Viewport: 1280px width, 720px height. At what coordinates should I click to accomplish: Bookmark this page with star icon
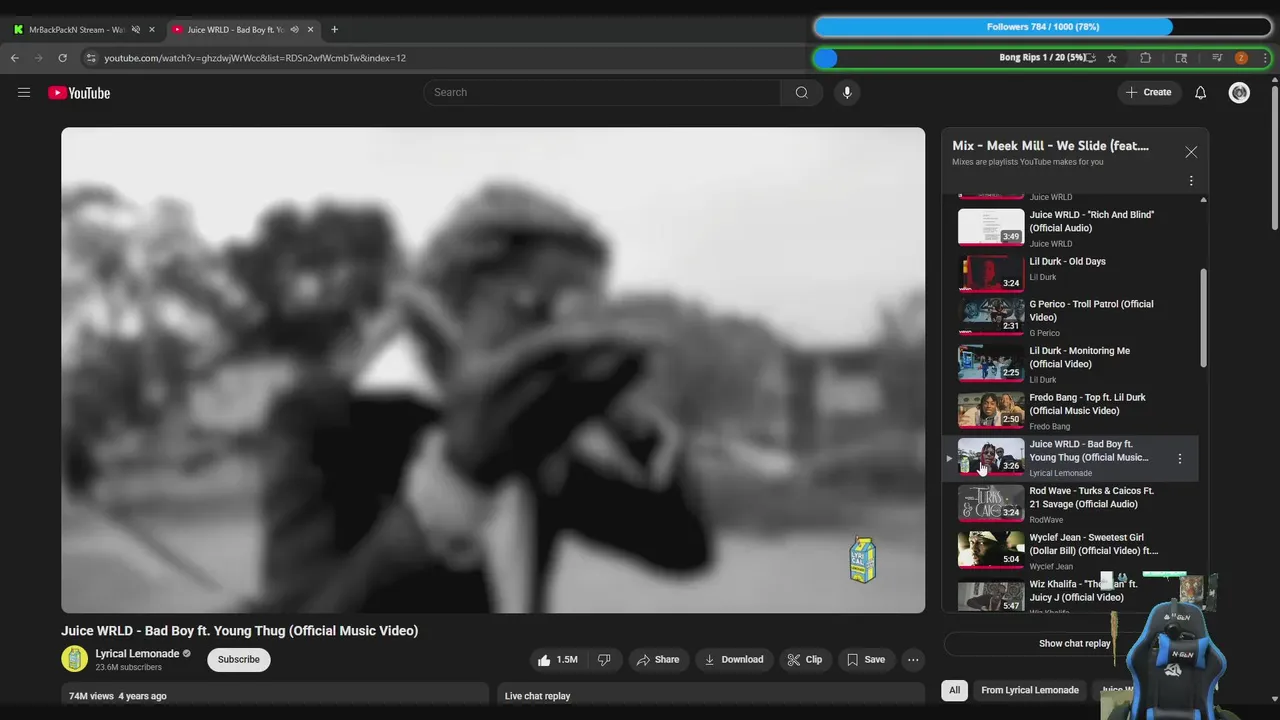tap(1112, 58)
